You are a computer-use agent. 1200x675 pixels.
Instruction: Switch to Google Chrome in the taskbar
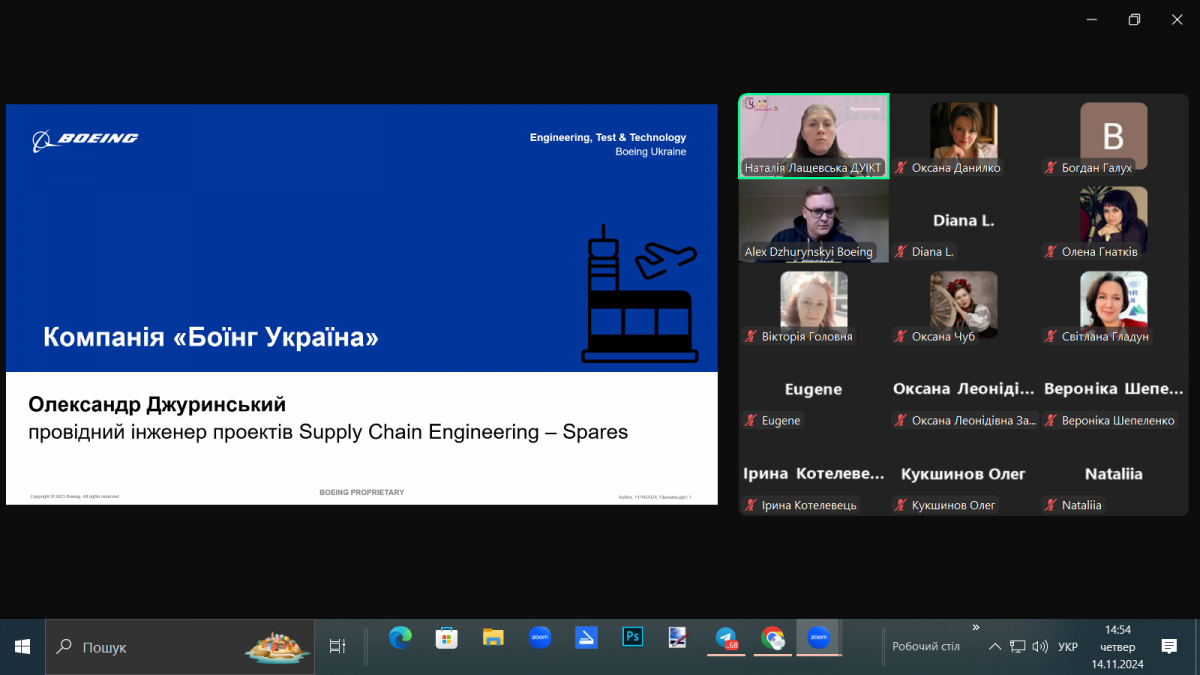[x=772, y=638]
